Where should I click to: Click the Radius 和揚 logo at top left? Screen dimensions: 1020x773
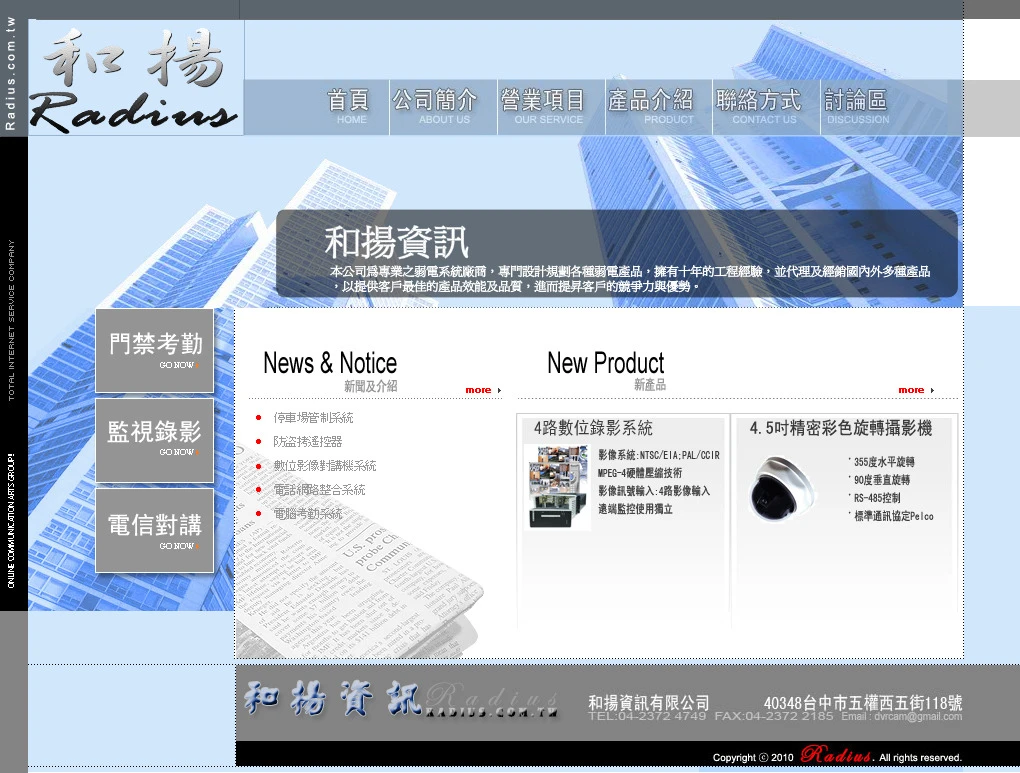point(135,78)
